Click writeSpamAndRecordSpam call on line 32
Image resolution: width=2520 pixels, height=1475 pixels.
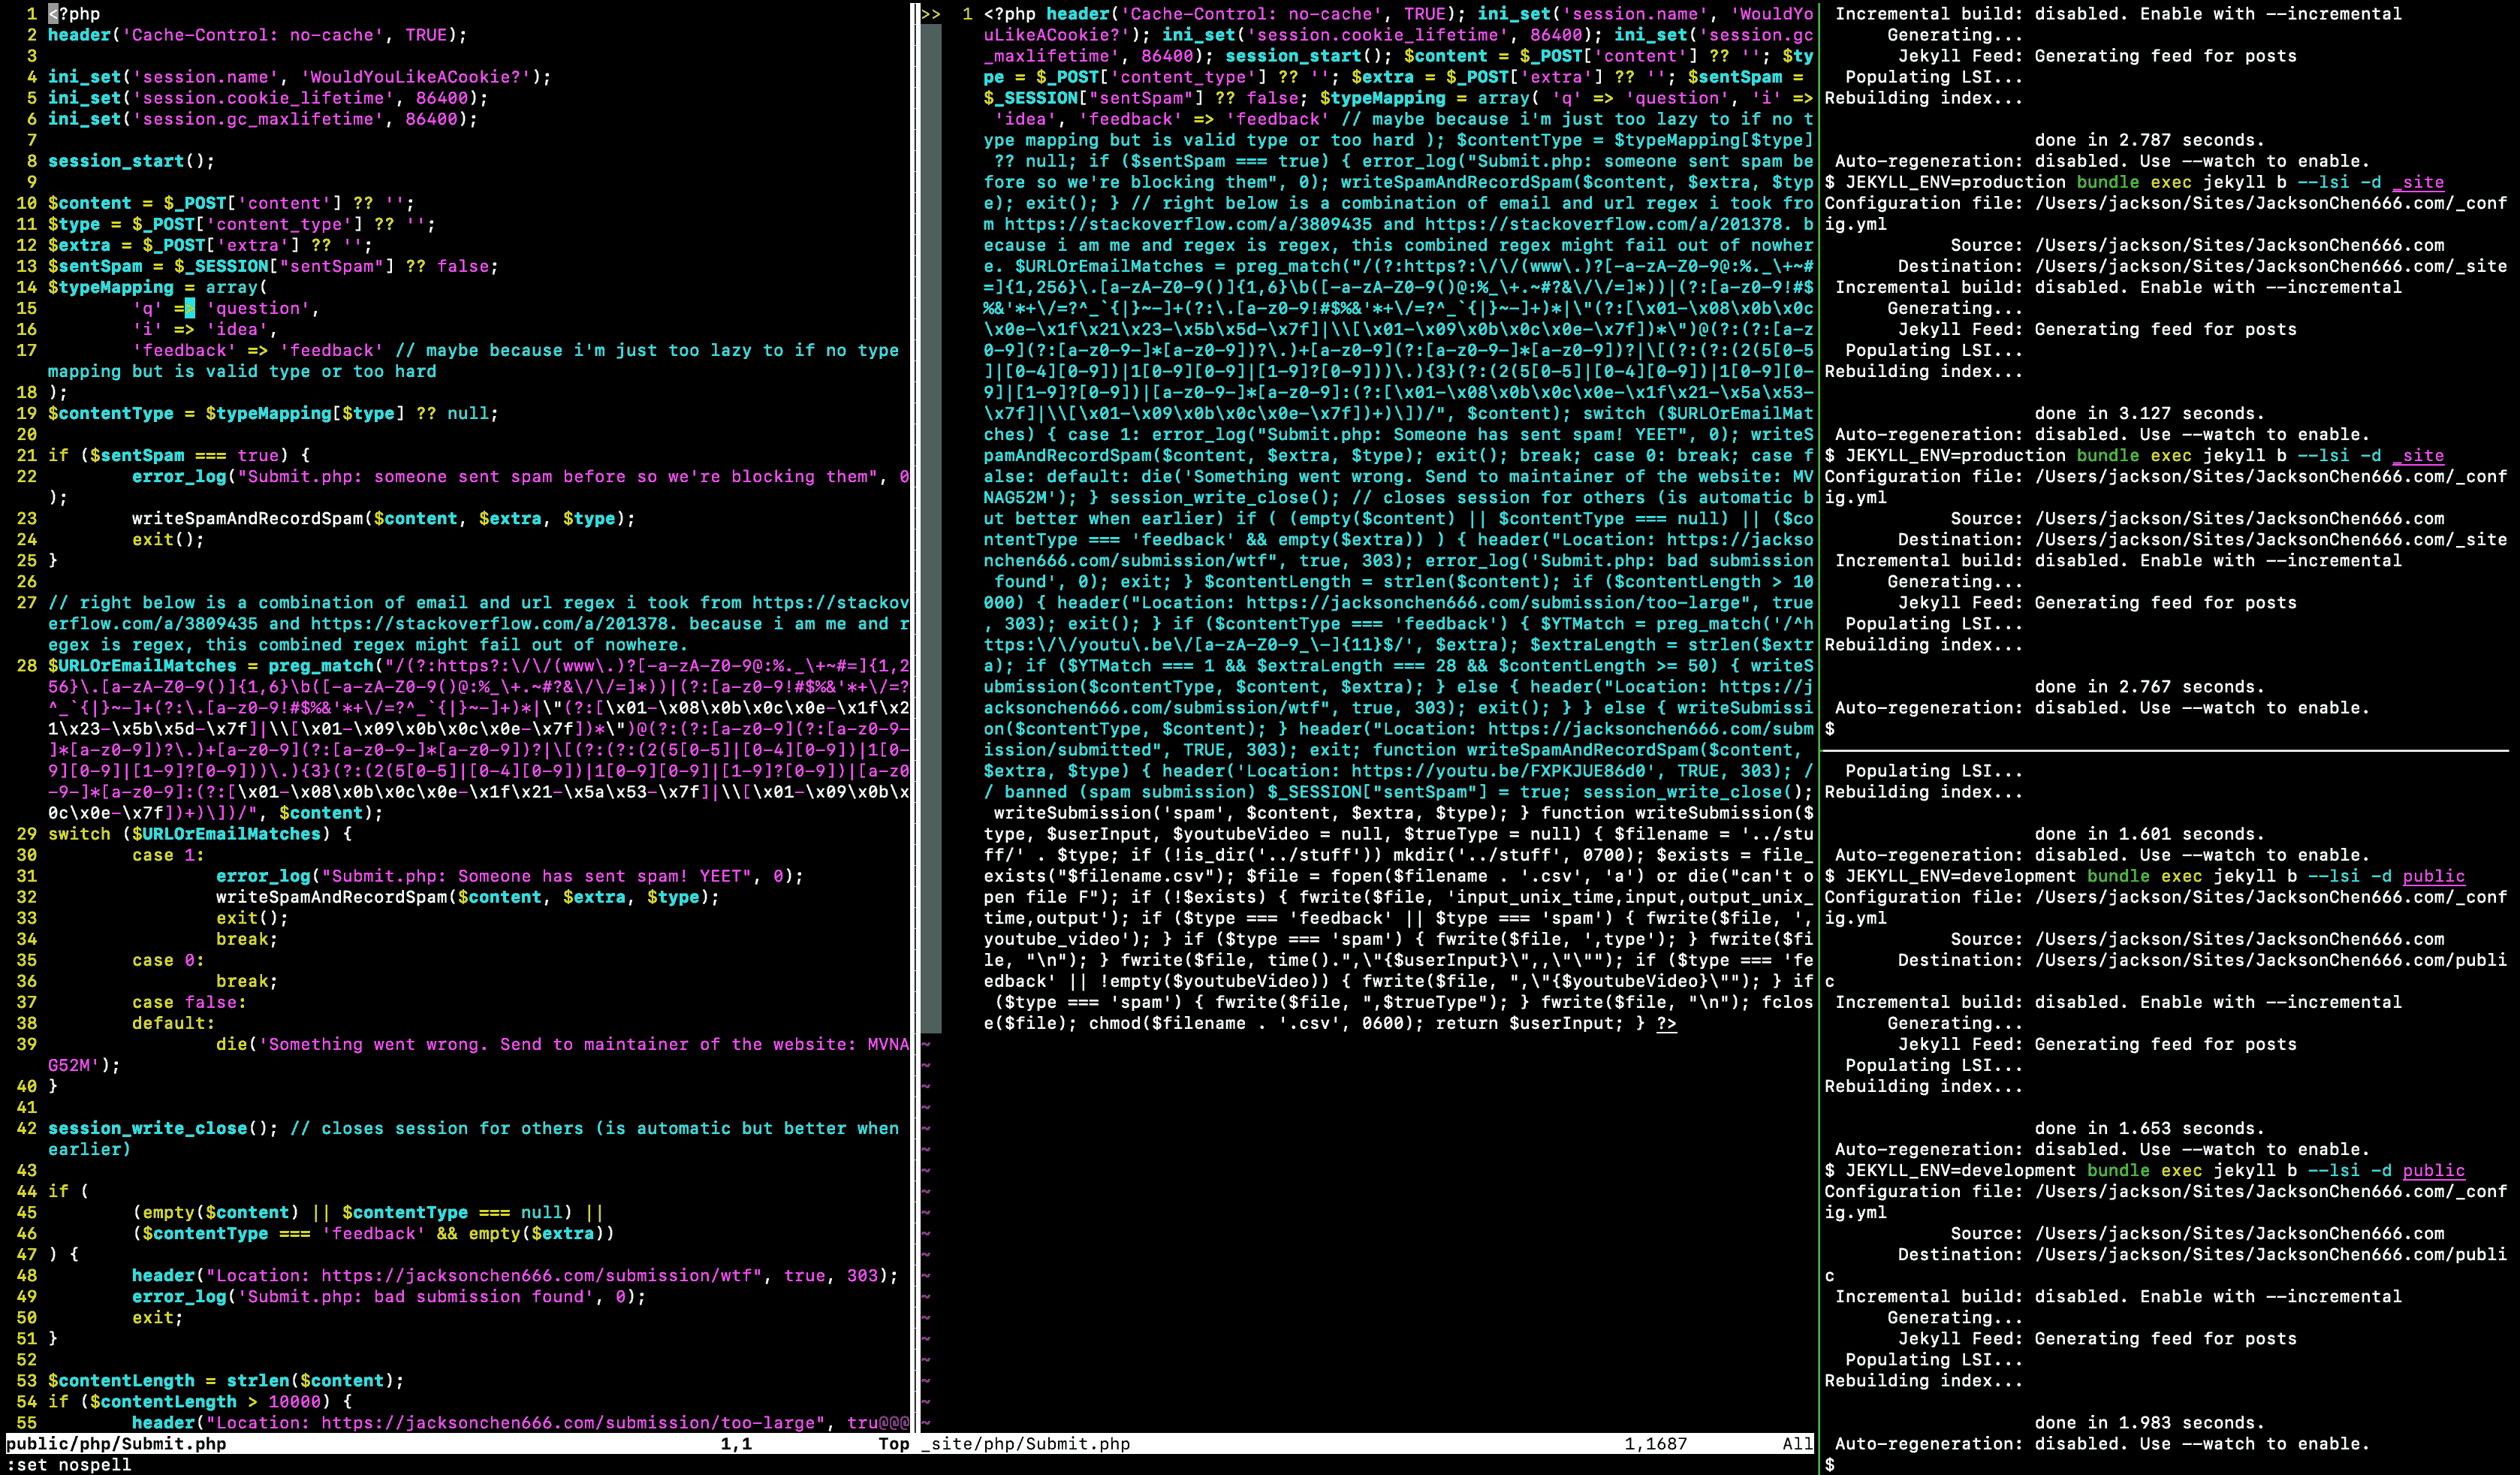[x=468, y=897]
